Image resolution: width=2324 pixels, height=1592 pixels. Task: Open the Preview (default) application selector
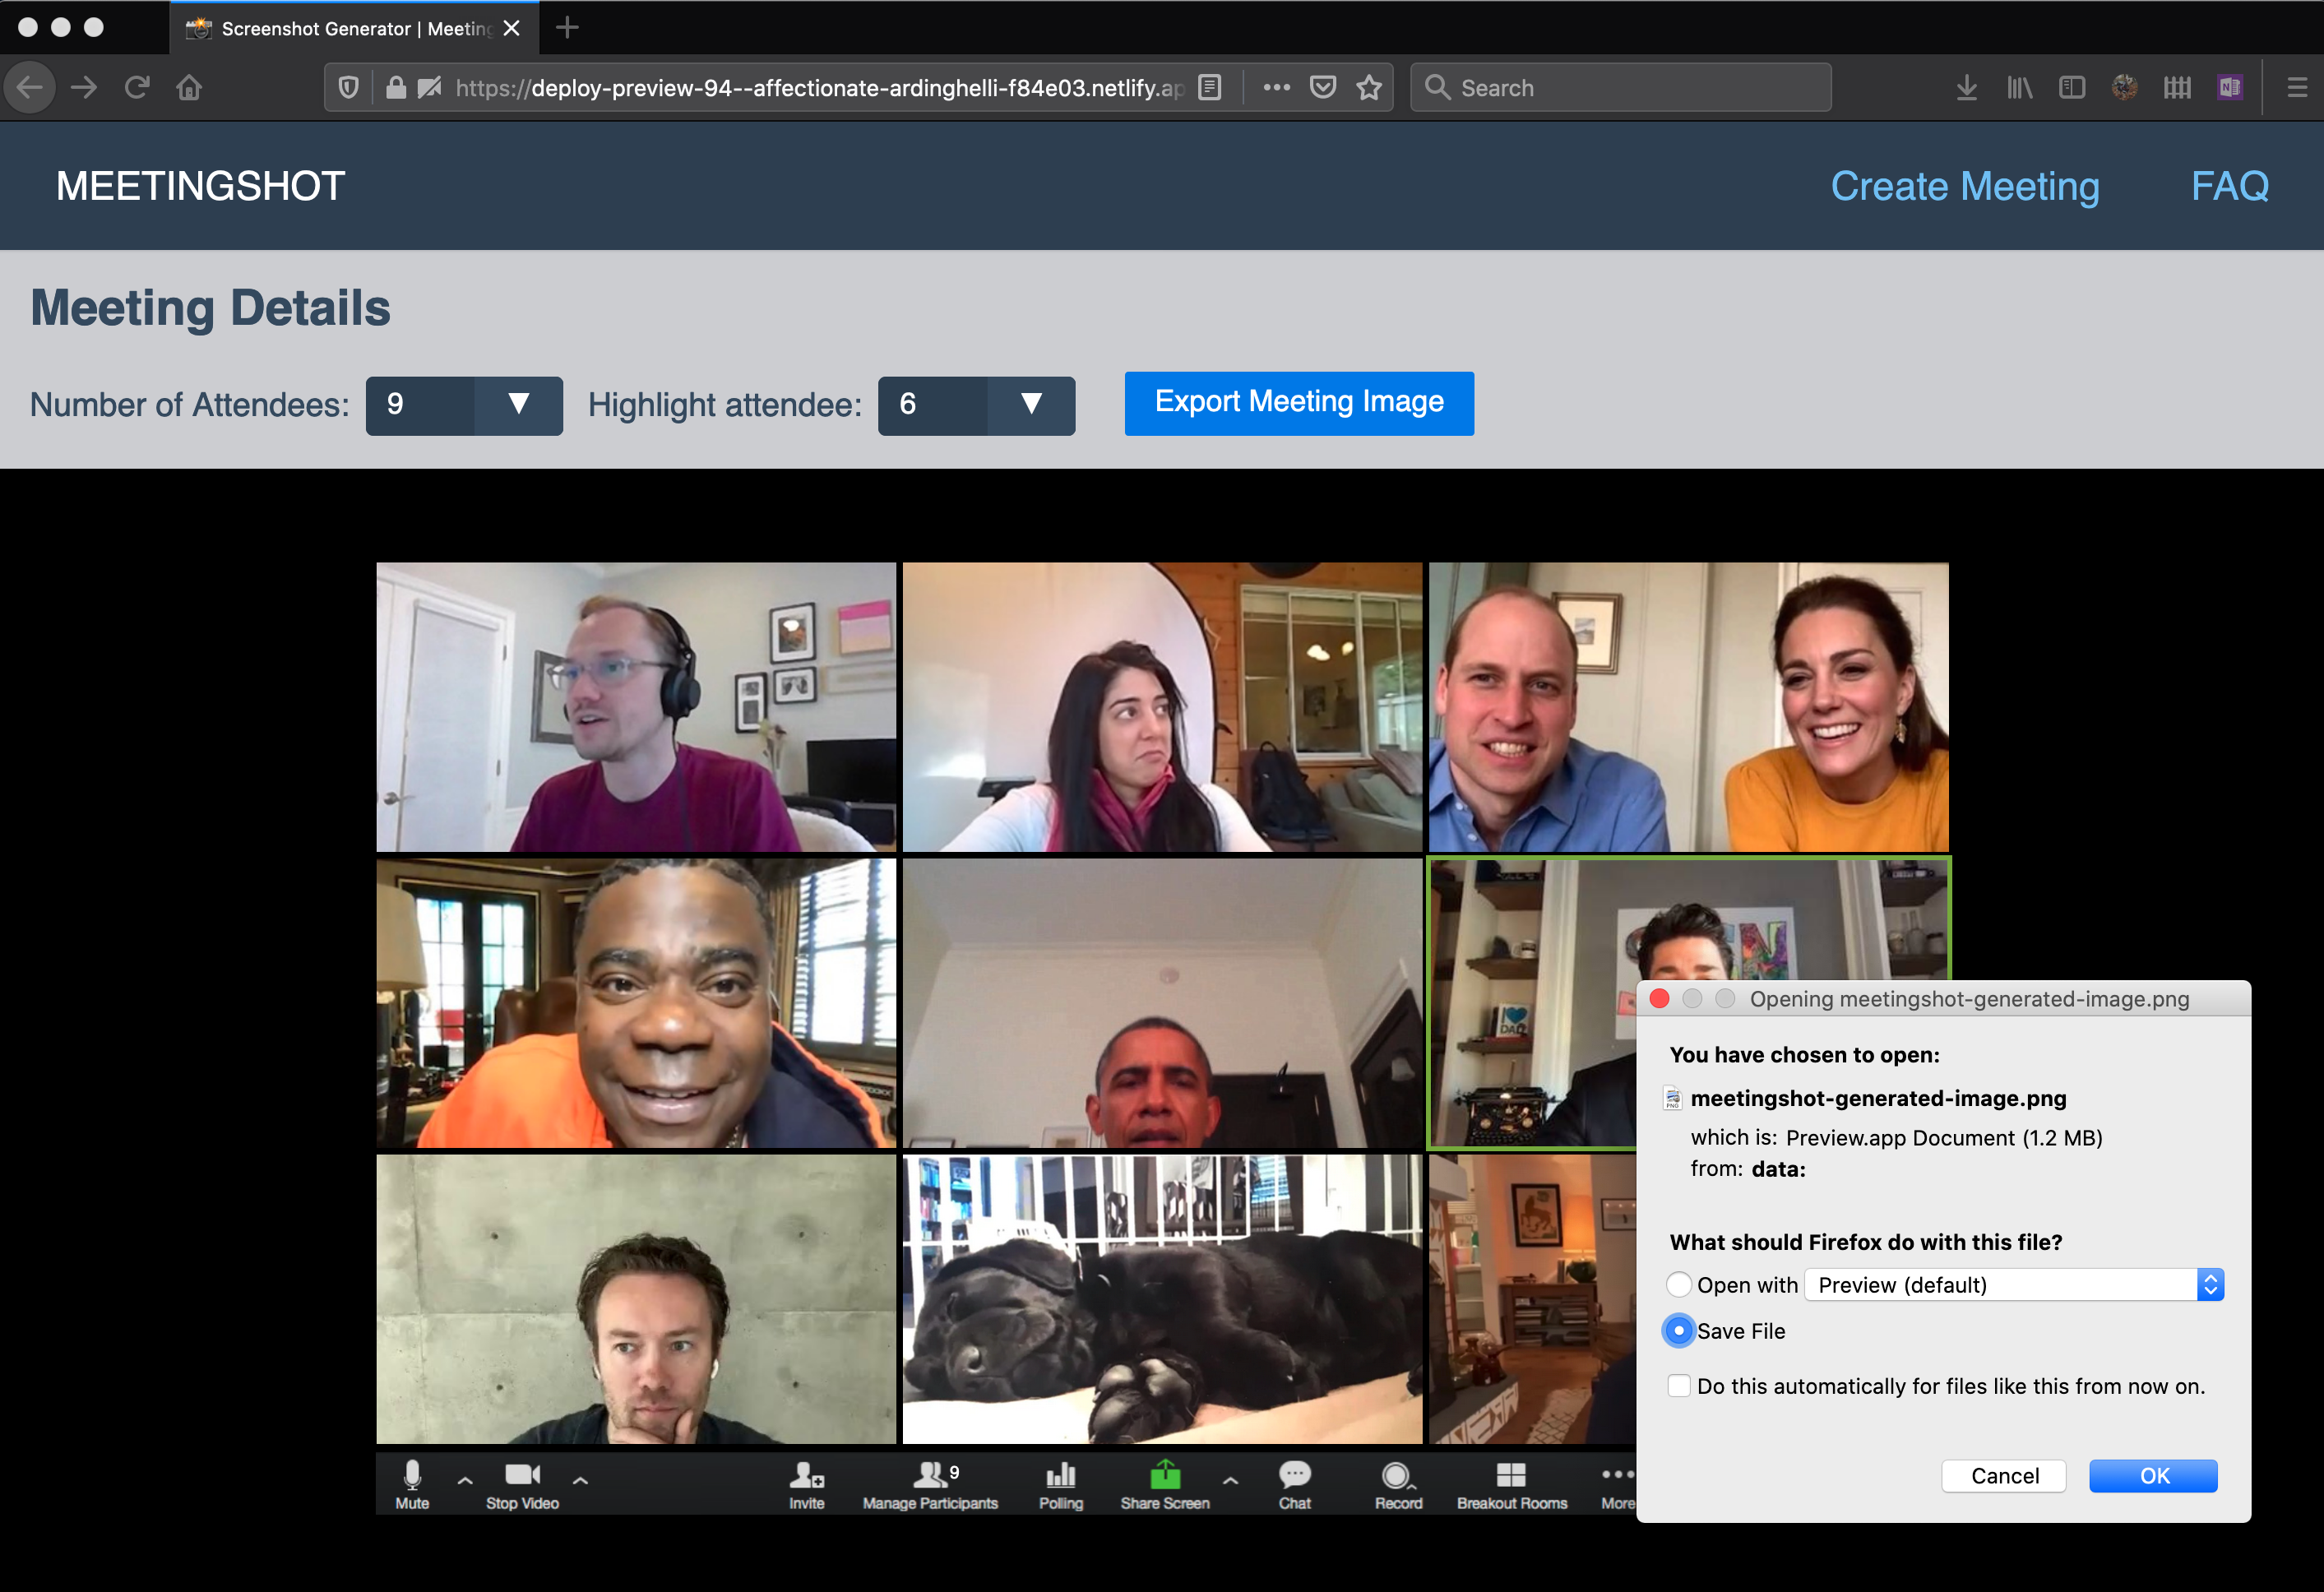pyautogui.click(x=2012, y=1284)
